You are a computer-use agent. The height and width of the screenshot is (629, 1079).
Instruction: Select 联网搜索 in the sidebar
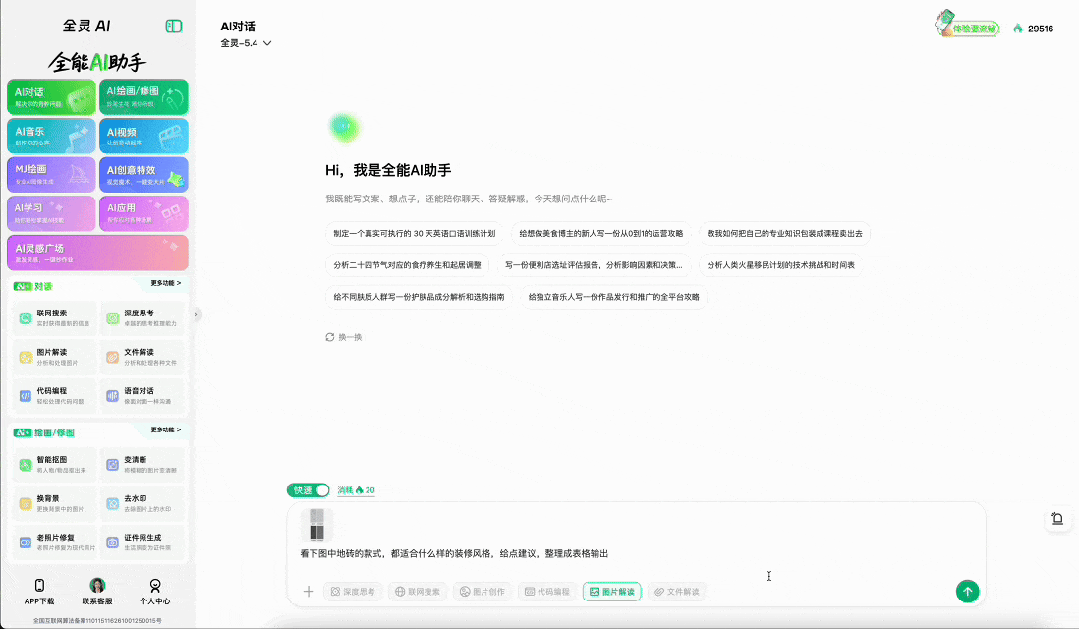coord(55,318)
